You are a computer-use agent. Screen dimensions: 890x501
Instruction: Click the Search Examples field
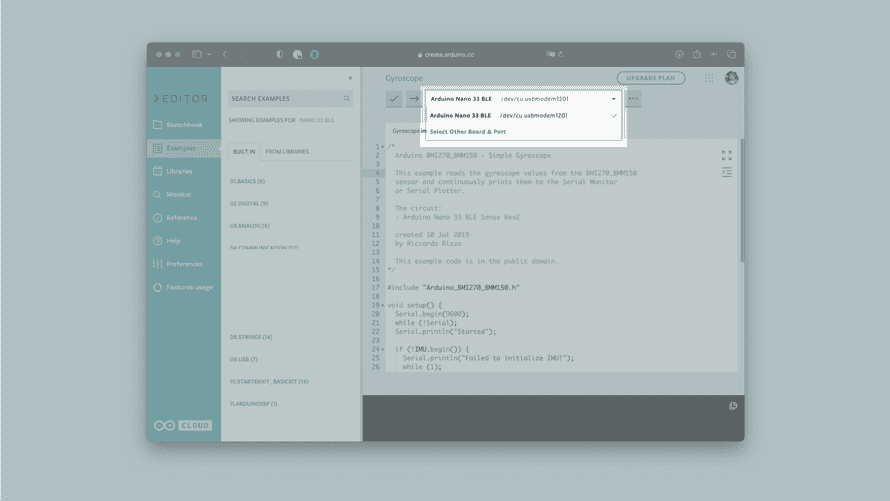click(286, 99)
